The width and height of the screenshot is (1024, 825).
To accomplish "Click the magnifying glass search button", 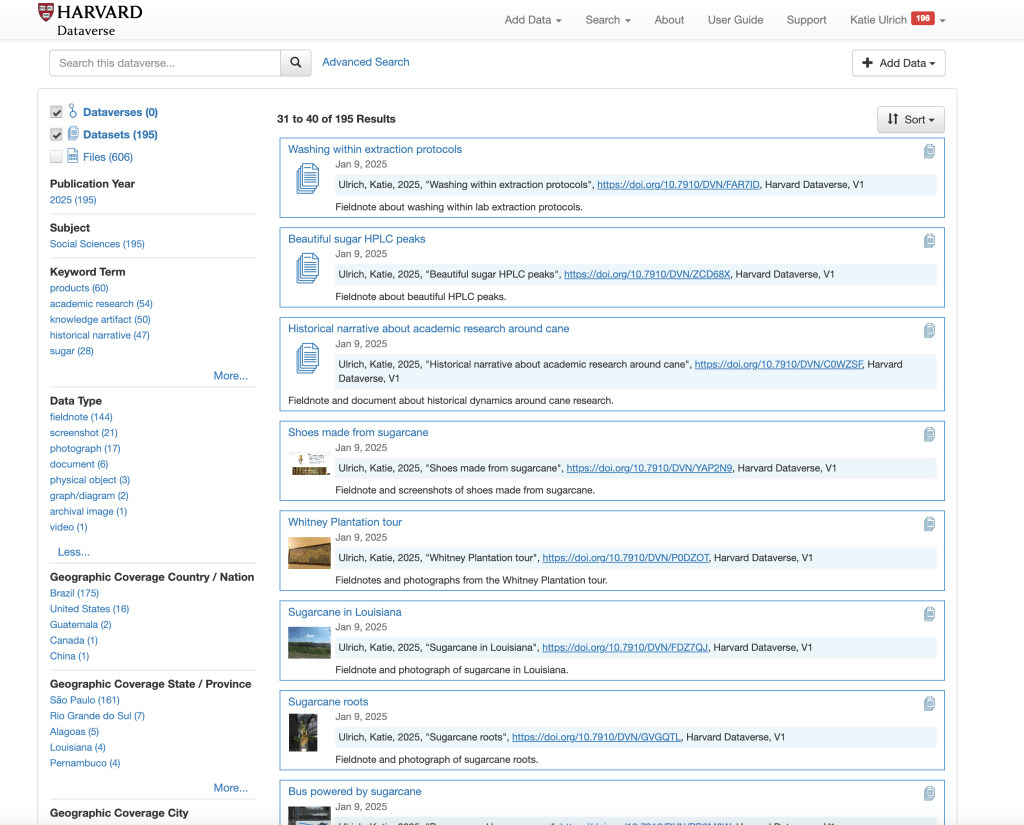I will (x=295, y=63).
